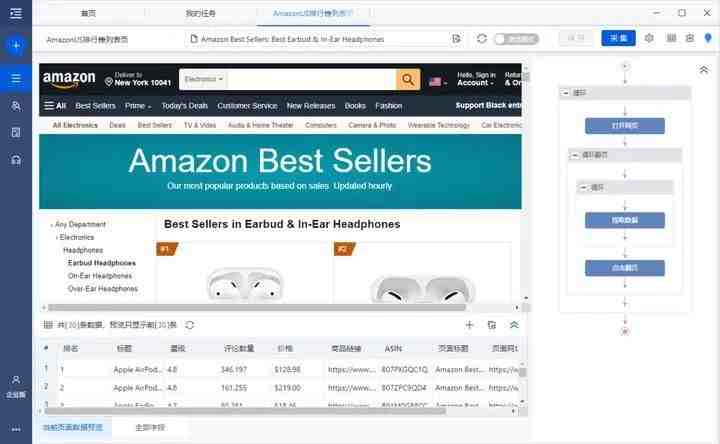720x444 pixels.
Task: Collapse data preview panel with double chevron
Action: pos(514,325)
